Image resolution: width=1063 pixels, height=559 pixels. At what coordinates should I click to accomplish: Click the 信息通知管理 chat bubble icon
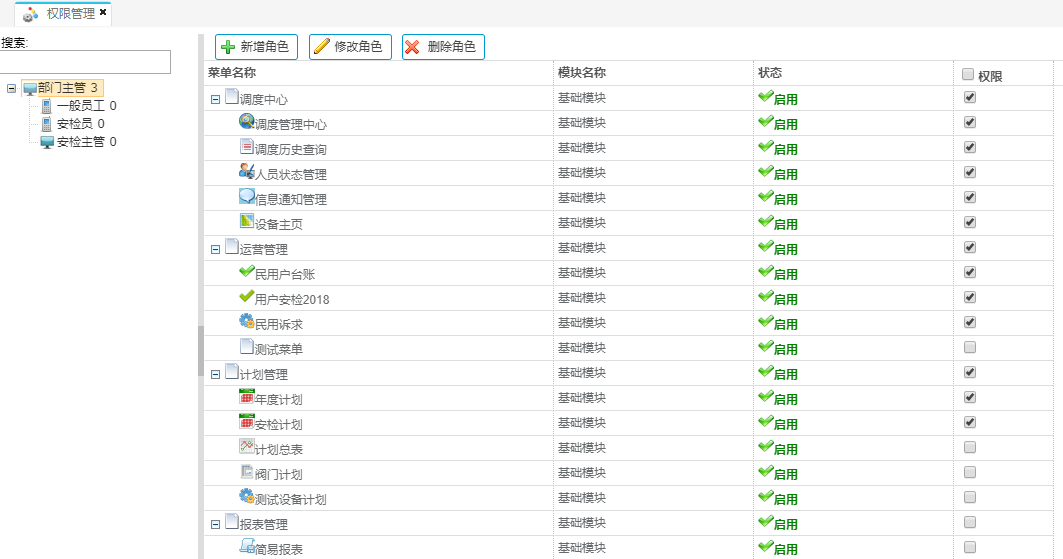tap(247, 196)
